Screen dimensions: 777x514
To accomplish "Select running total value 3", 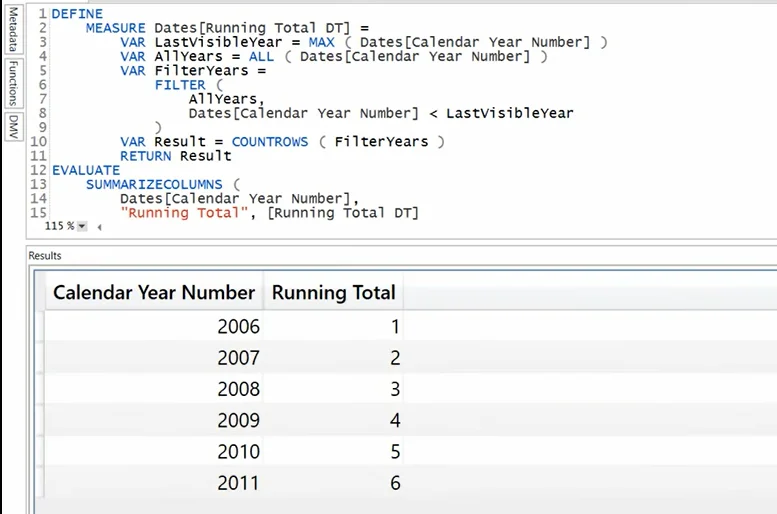I will [333, 389].
